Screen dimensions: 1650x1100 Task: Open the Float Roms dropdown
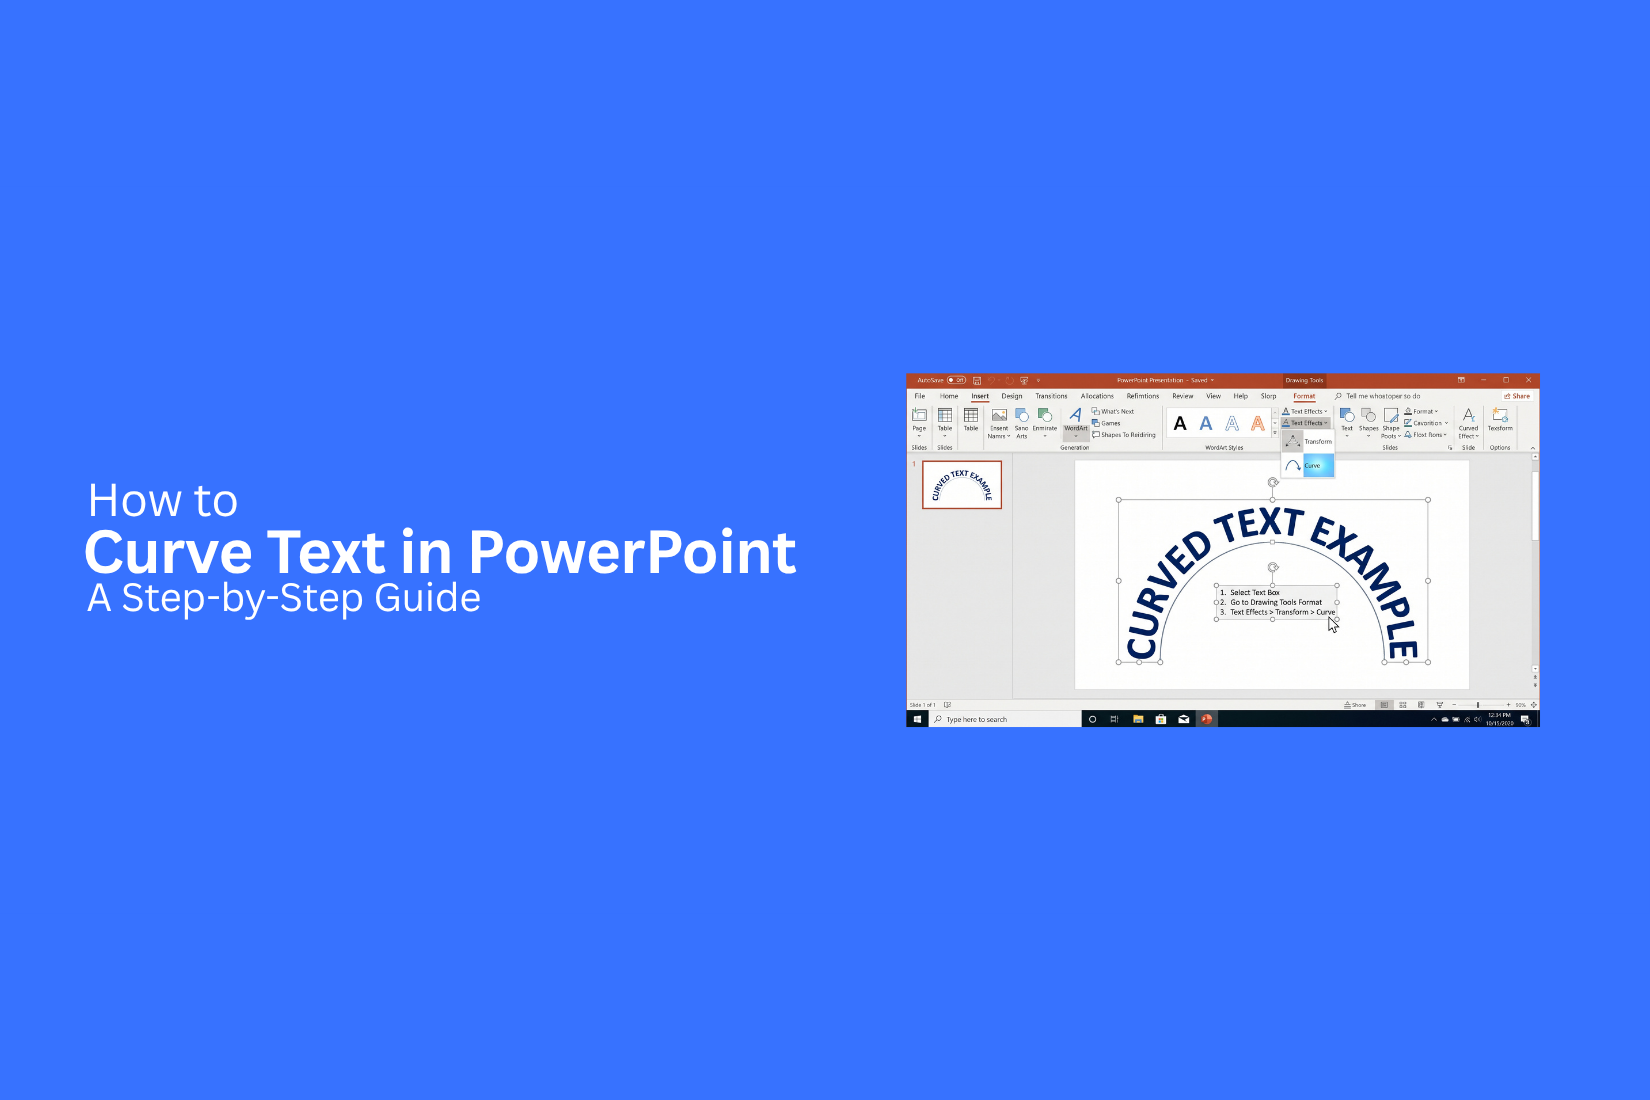point(1425,435)
